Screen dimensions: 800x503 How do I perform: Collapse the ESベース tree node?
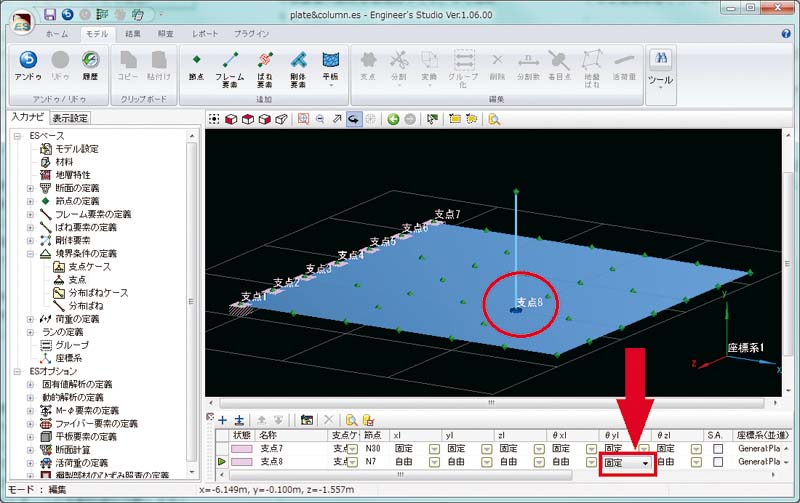coord(17,136)
